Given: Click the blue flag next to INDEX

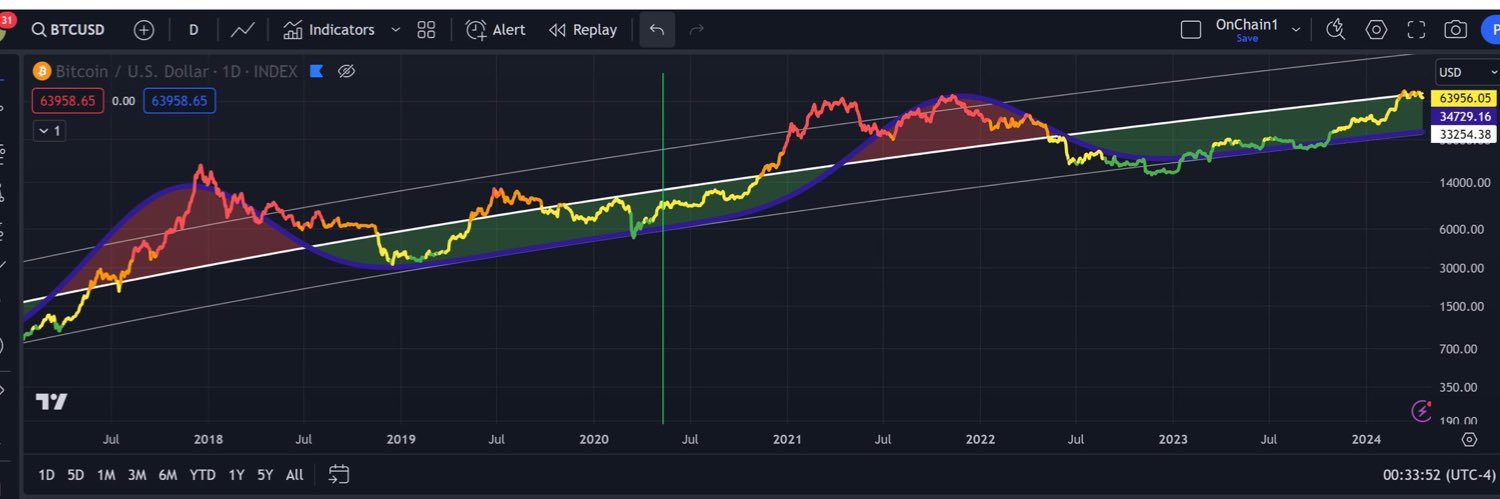Looking at the screenshot, I should pyautogui.click(x=316, y=71).
